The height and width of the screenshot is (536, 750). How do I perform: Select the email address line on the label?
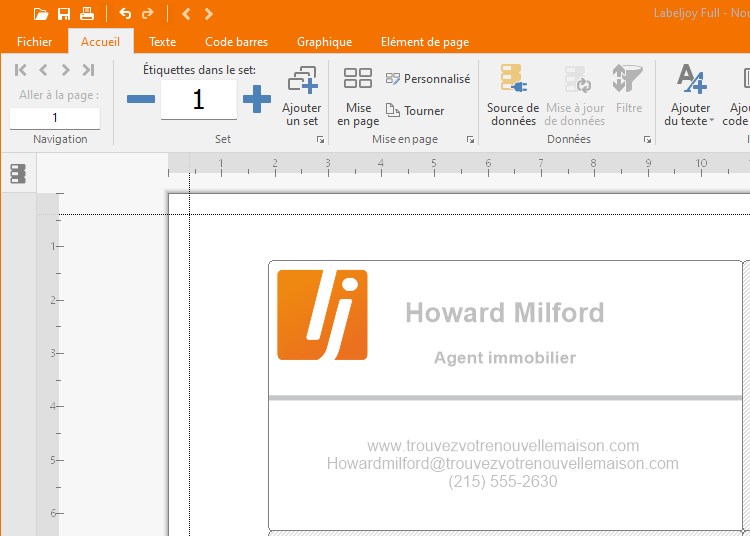[x=503, y=463]
